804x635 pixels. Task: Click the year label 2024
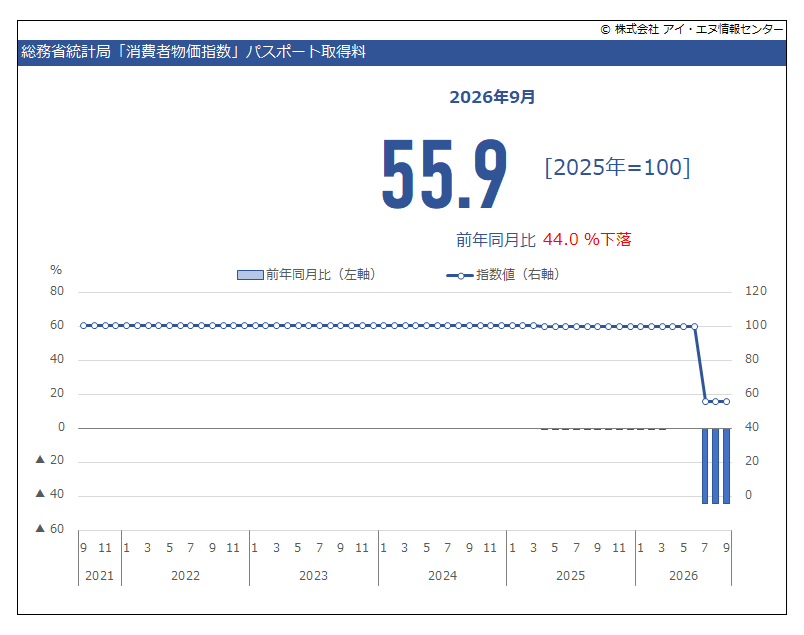click(443, 576)
